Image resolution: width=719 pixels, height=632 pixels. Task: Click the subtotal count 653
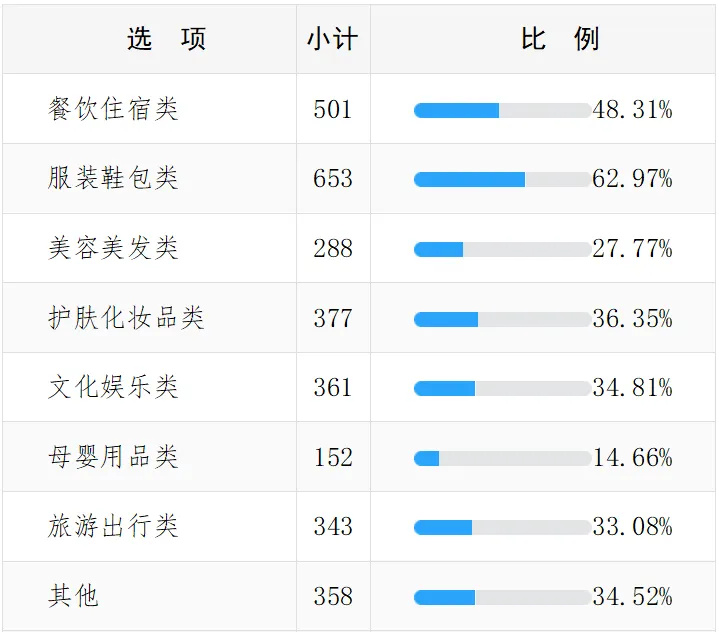click(x=333, y=178)
